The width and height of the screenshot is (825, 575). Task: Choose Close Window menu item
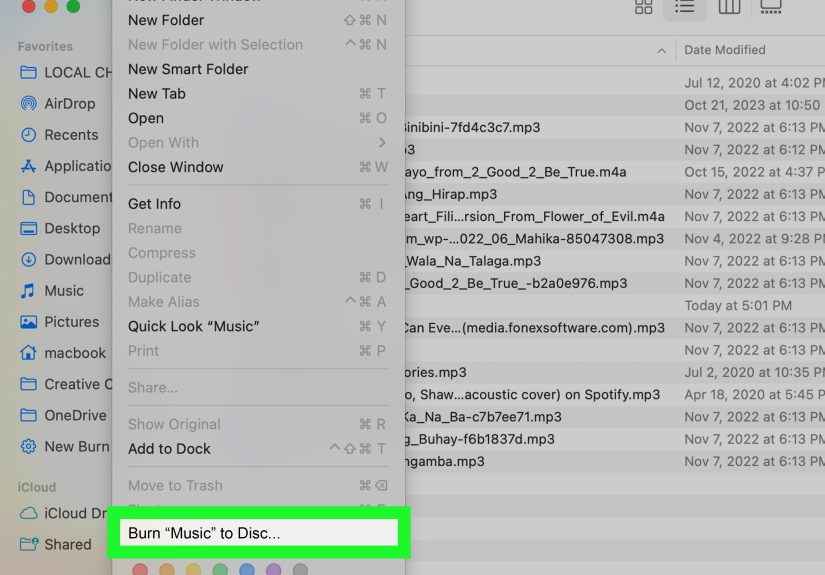258,167
